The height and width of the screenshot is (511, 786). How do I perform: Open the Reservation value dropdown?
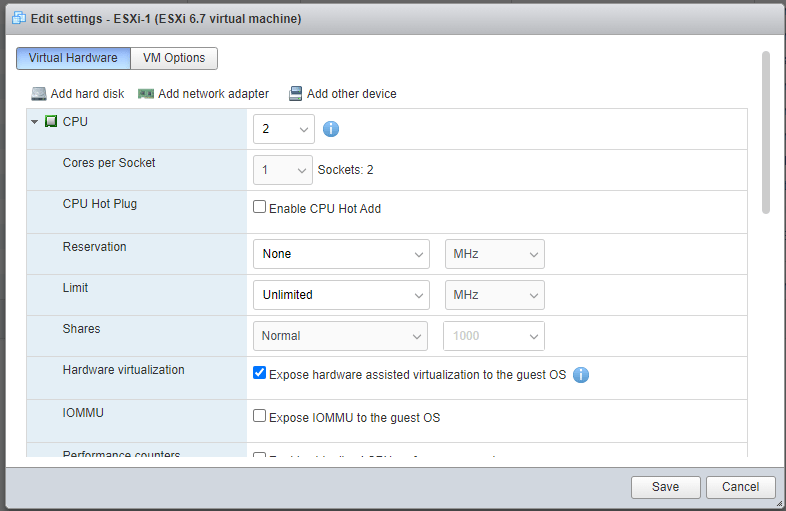click(x=341, y=254)
